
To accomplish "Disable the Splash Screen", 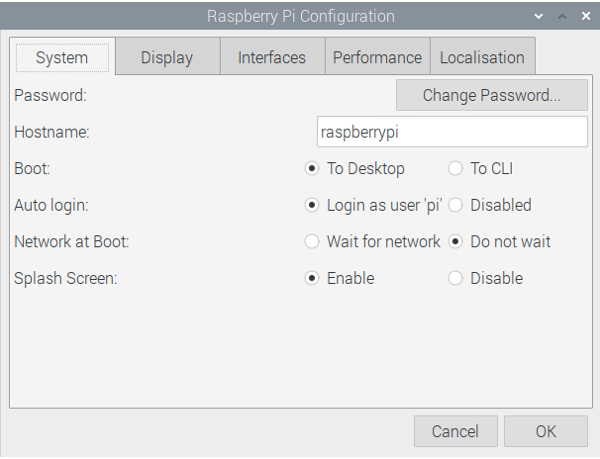I will pos(486,278).
